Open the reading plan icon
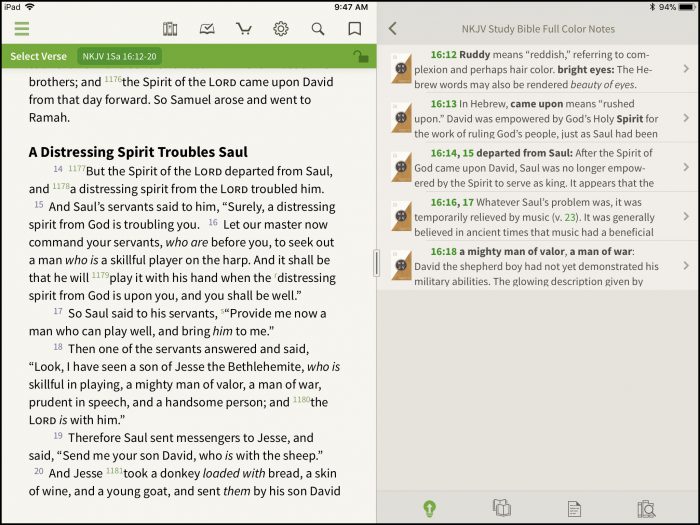 coord(207,29)
